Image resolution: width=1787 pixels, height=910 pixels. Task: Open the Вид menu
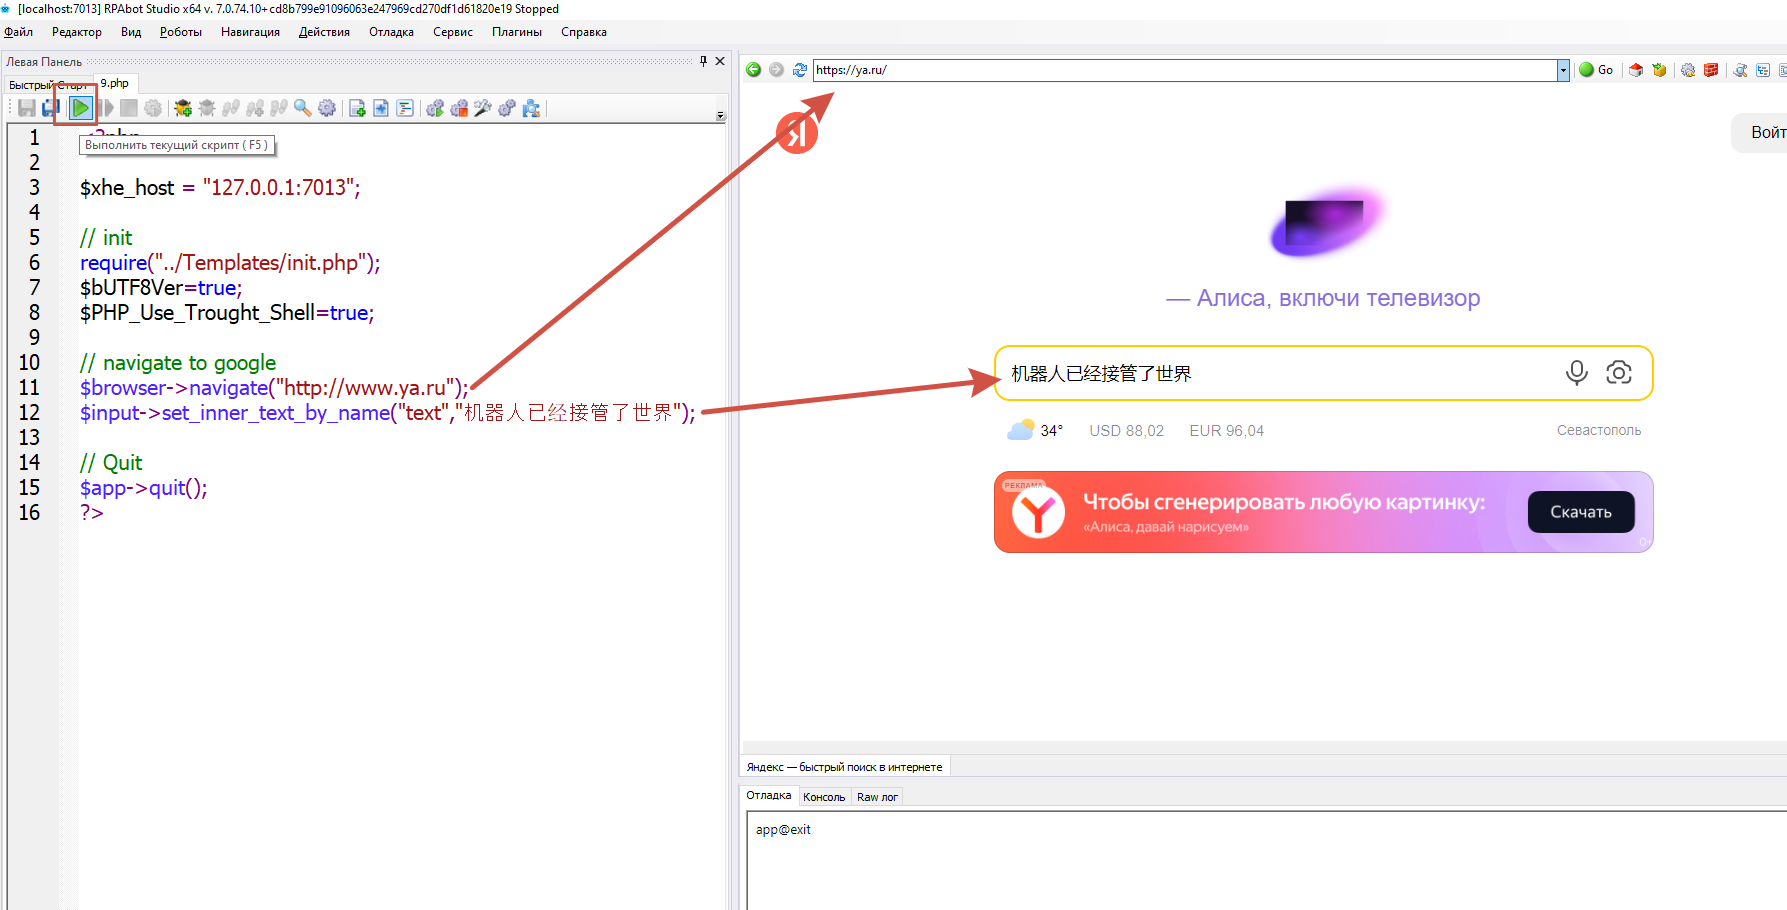pyautogui.click(x=131, y=32)
